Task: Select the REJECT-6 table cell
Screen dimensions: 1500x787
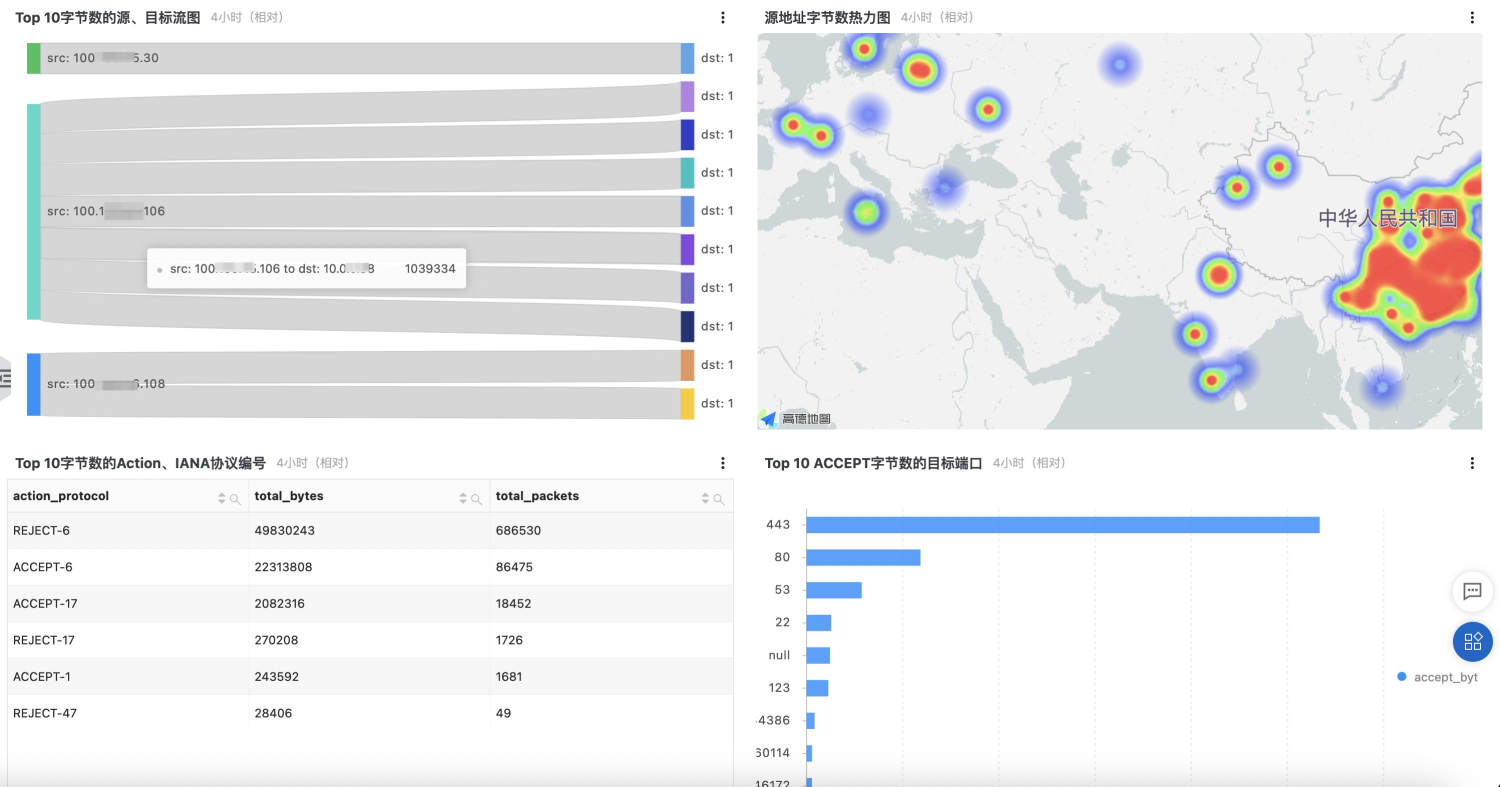Action: coord(128,531)
